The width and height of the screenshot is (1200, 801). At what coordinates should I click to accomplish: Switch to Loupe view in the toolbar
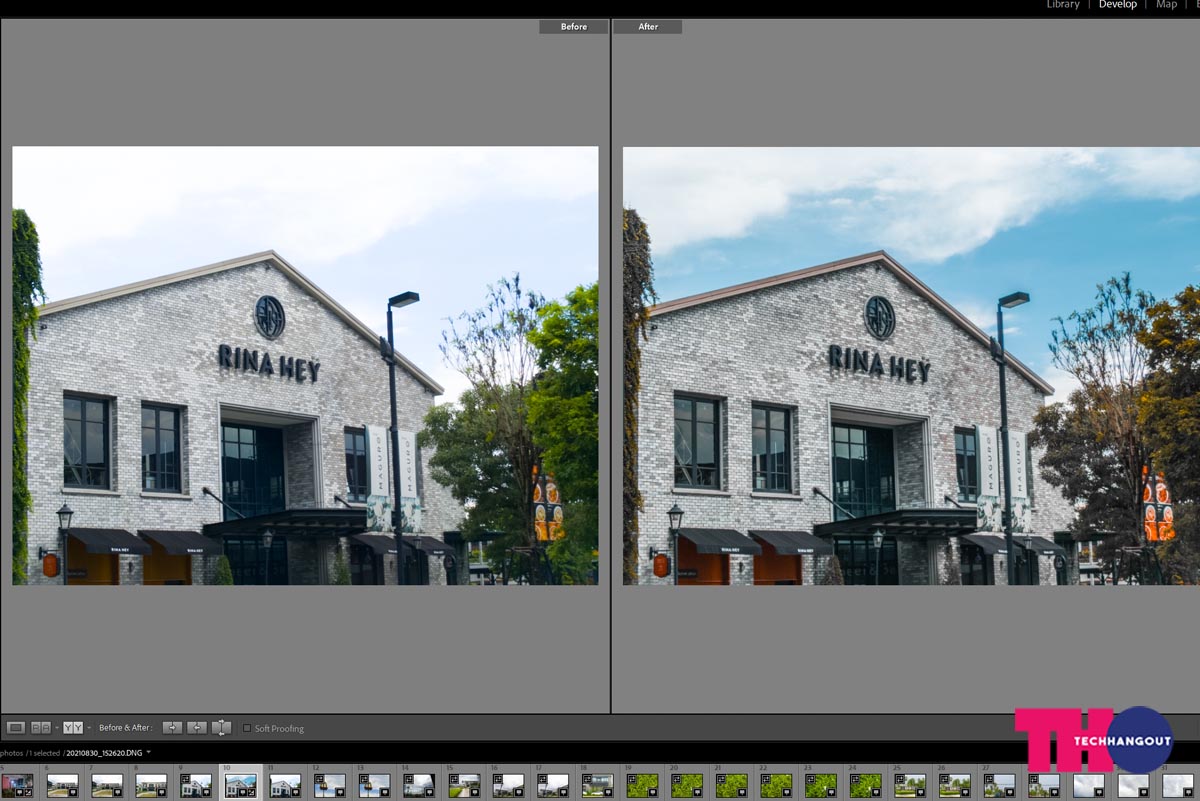[16, 728]
